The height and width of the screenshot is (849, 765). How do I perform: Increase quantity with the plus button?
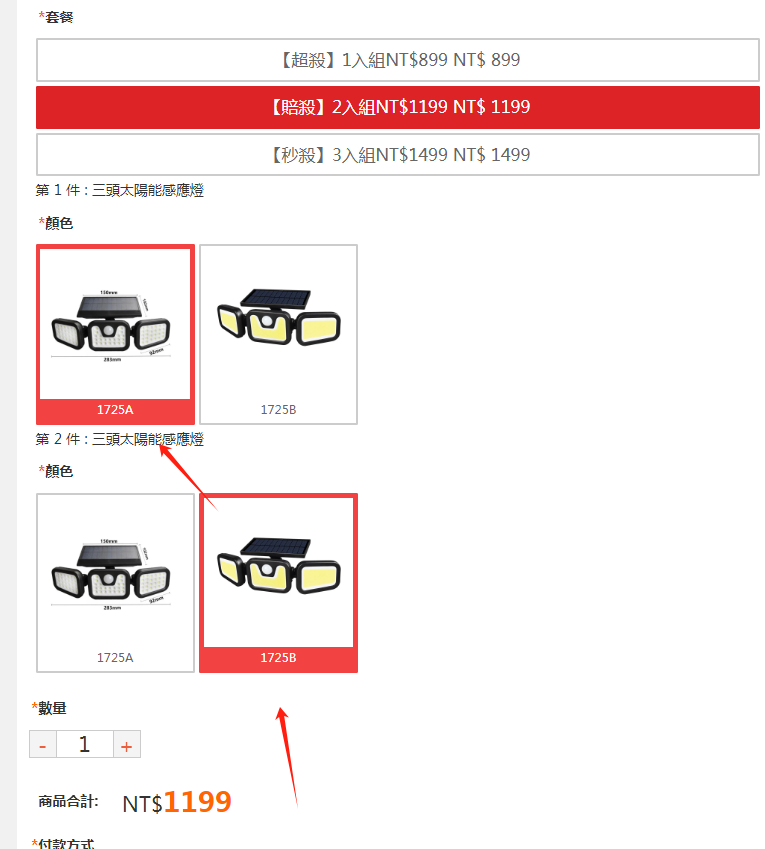click(x=127, y=744)
